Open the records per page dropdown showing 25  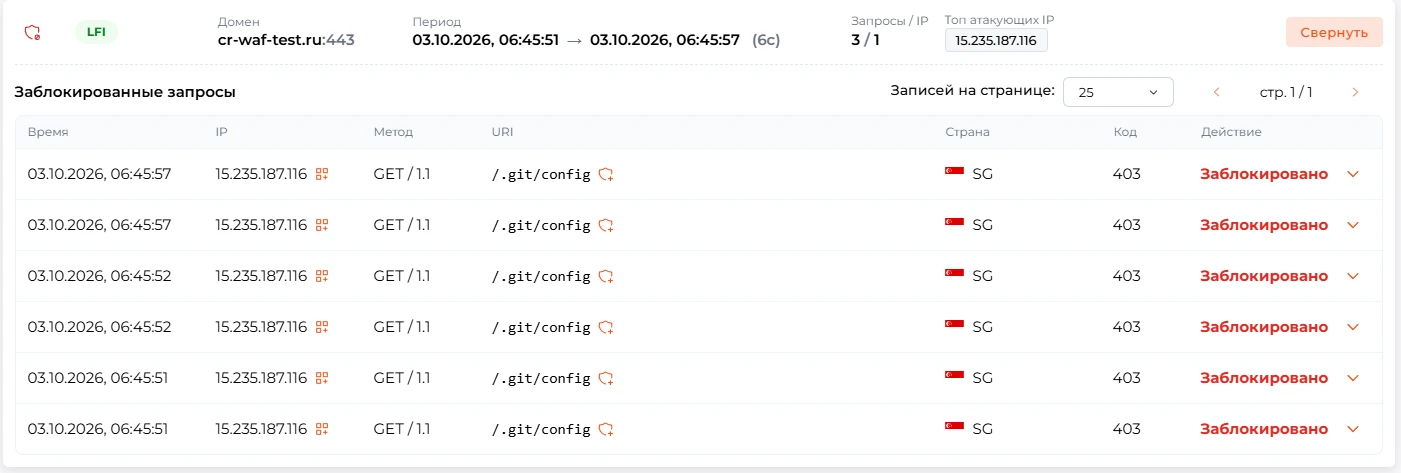coord(1118,92)
